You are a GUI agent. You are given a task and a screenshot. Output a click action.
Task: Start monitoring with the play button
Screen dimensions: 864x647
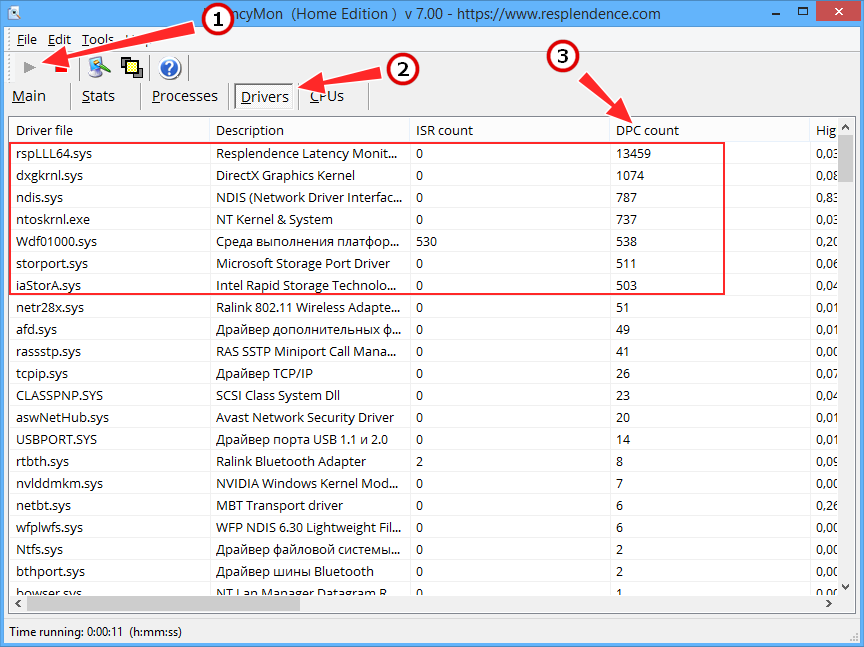[x=30, y=67]
